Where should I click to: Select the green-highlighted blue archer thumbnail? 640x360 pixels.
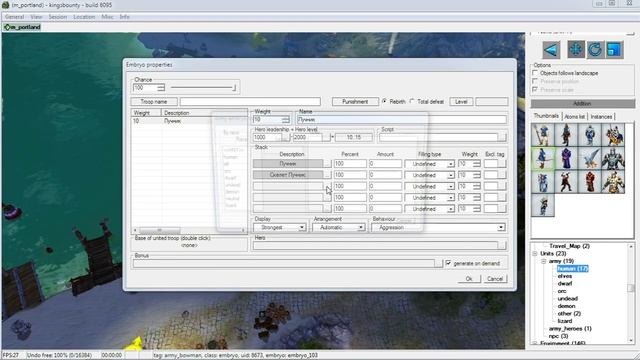click(x=542, y=158)
